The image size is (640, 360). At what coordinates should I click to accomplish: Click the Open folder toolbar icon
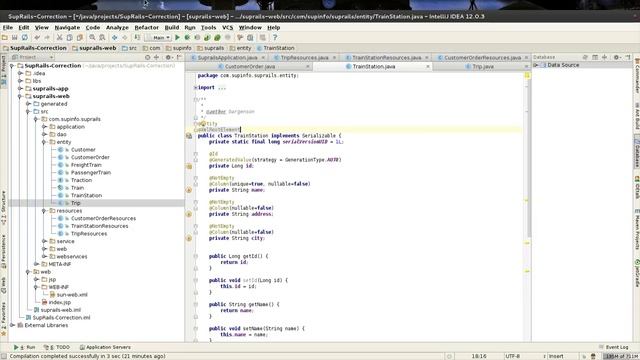(x=4, y=38)
